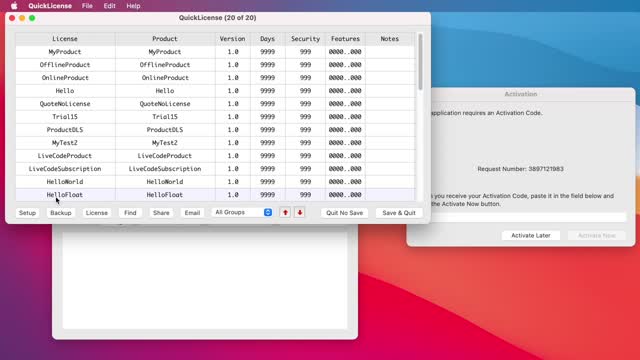Open the All Groups dropdown
The height and width of the screenshot is (360, 640).
243,212
